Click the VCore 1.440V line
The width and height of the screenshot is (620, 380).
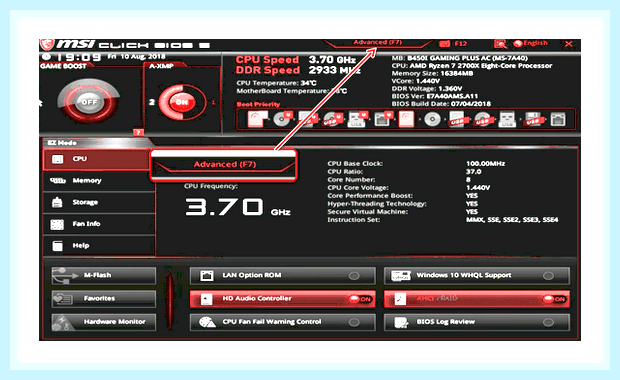pyautogui.click(x=416, y=81)
